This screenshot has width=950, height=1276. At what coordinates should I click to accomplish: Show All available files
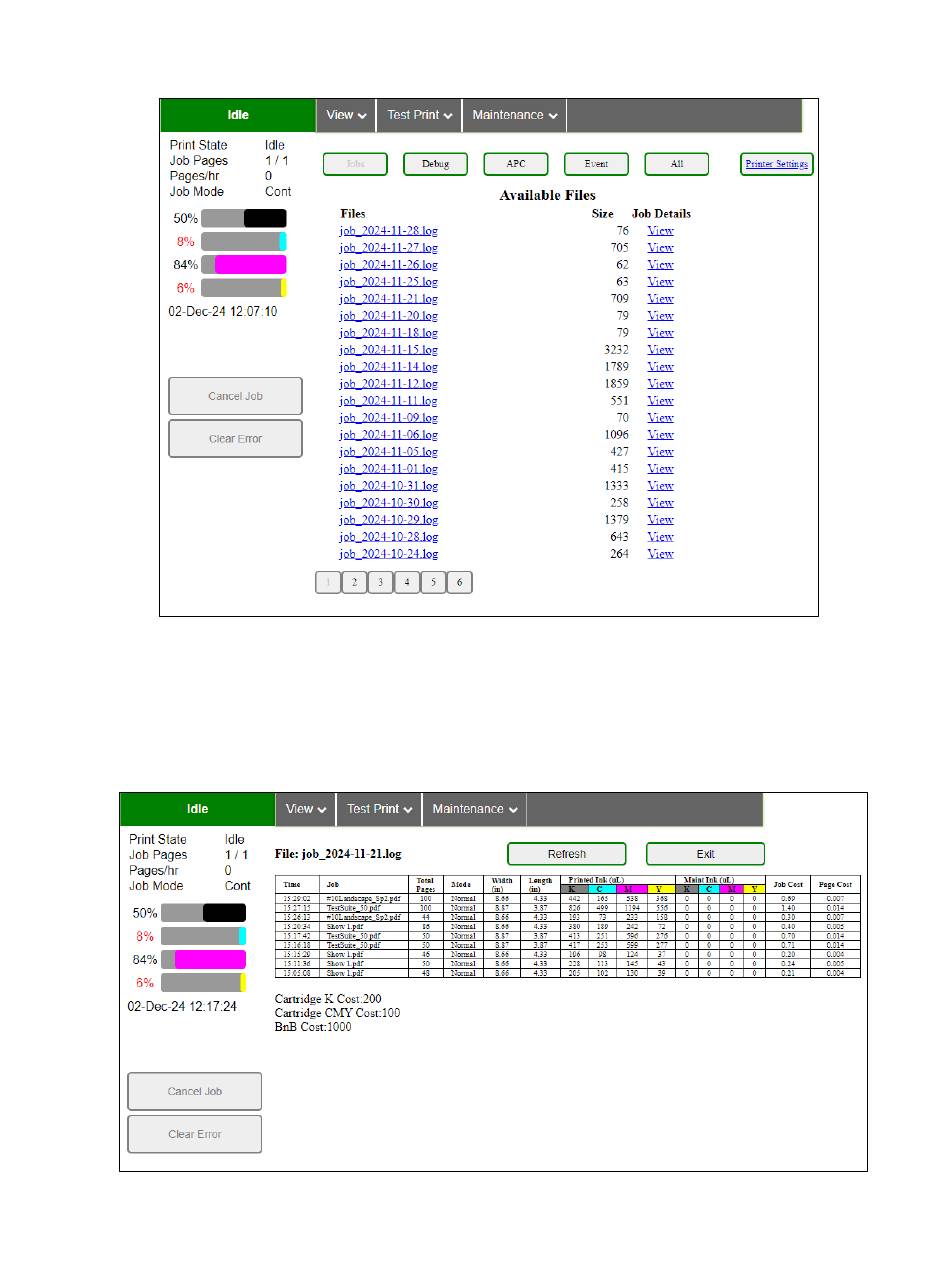tap(677, 164)
